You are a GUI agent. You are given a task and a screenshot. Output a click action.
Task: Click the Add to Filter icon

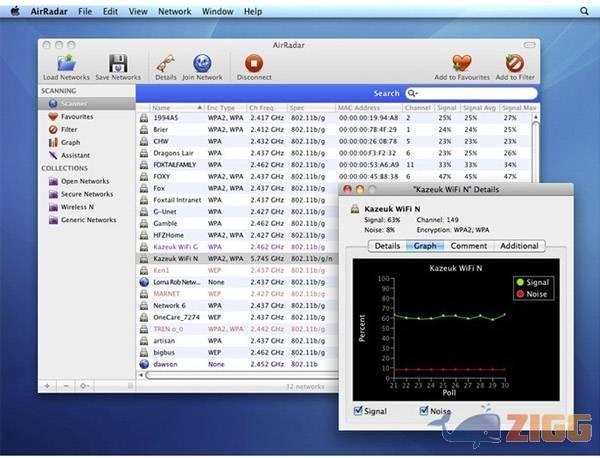pos(515,64)
